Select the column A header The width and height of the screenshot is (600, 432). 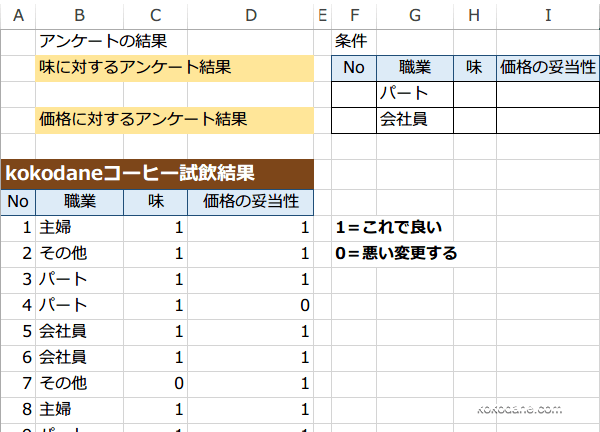click(x=18, y=14)
